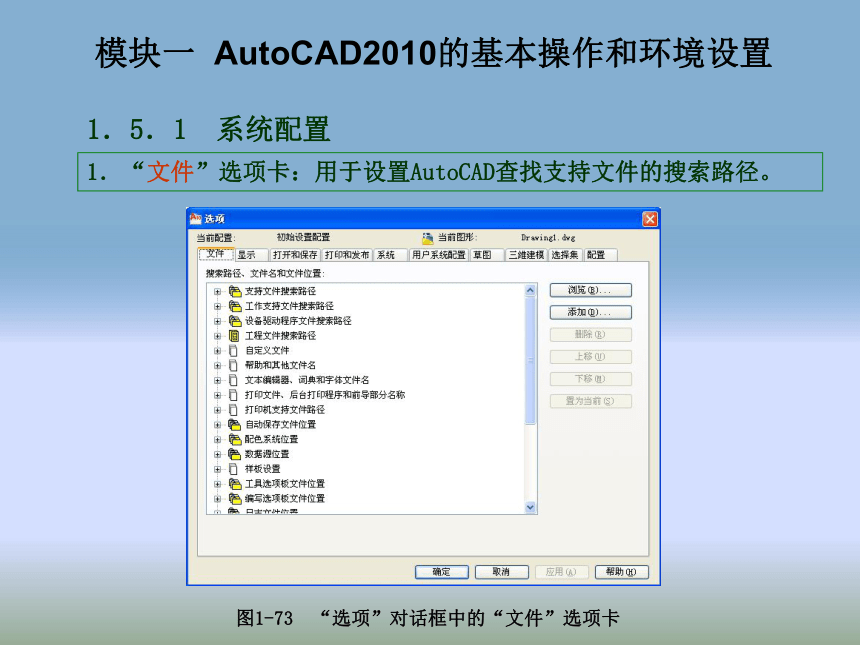This screenshot has height=645, width=860.
Task: Select the 自动保存文件位置 label
Action: coord(280,425)
